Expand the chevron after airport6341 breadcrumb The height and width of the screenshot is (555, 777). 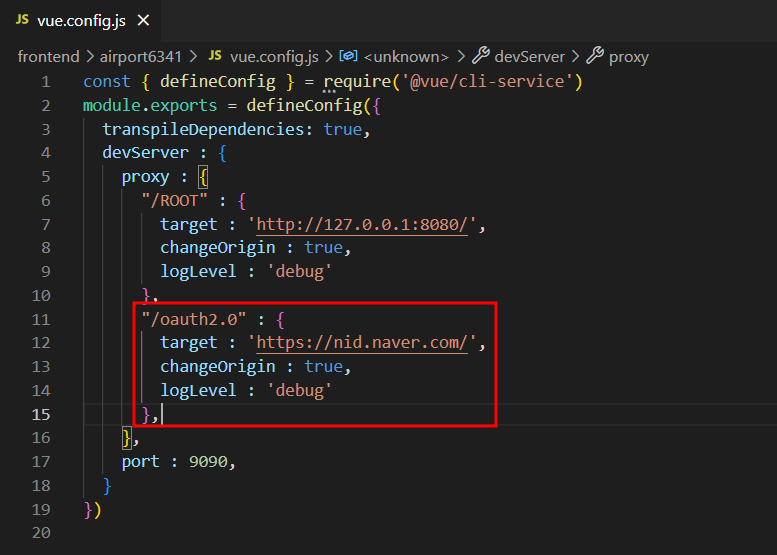pos(193,56)
